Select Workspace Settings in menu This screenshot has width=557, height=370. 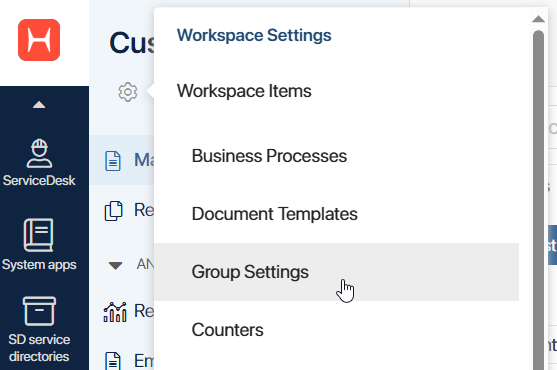click(x=254, y=35)
